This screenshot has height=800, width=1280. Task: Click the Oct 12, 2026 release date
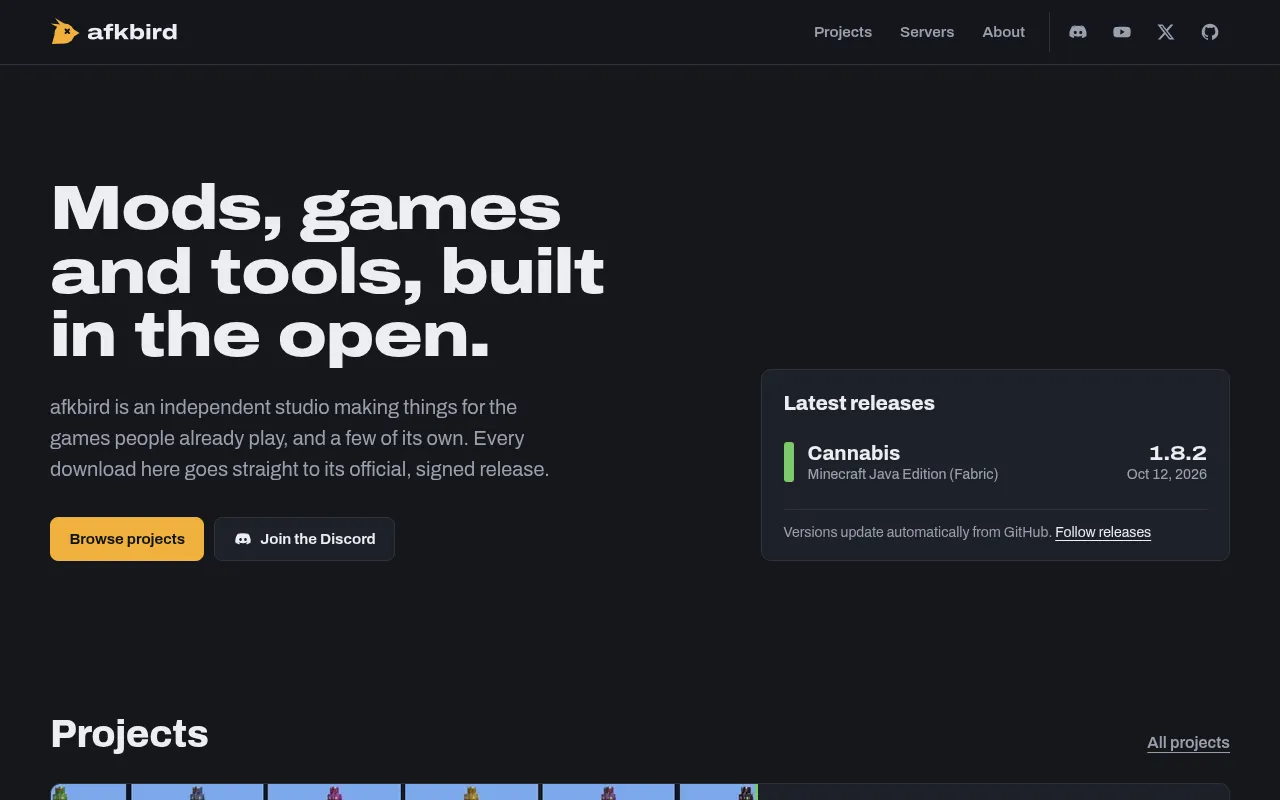(1166, 474)
